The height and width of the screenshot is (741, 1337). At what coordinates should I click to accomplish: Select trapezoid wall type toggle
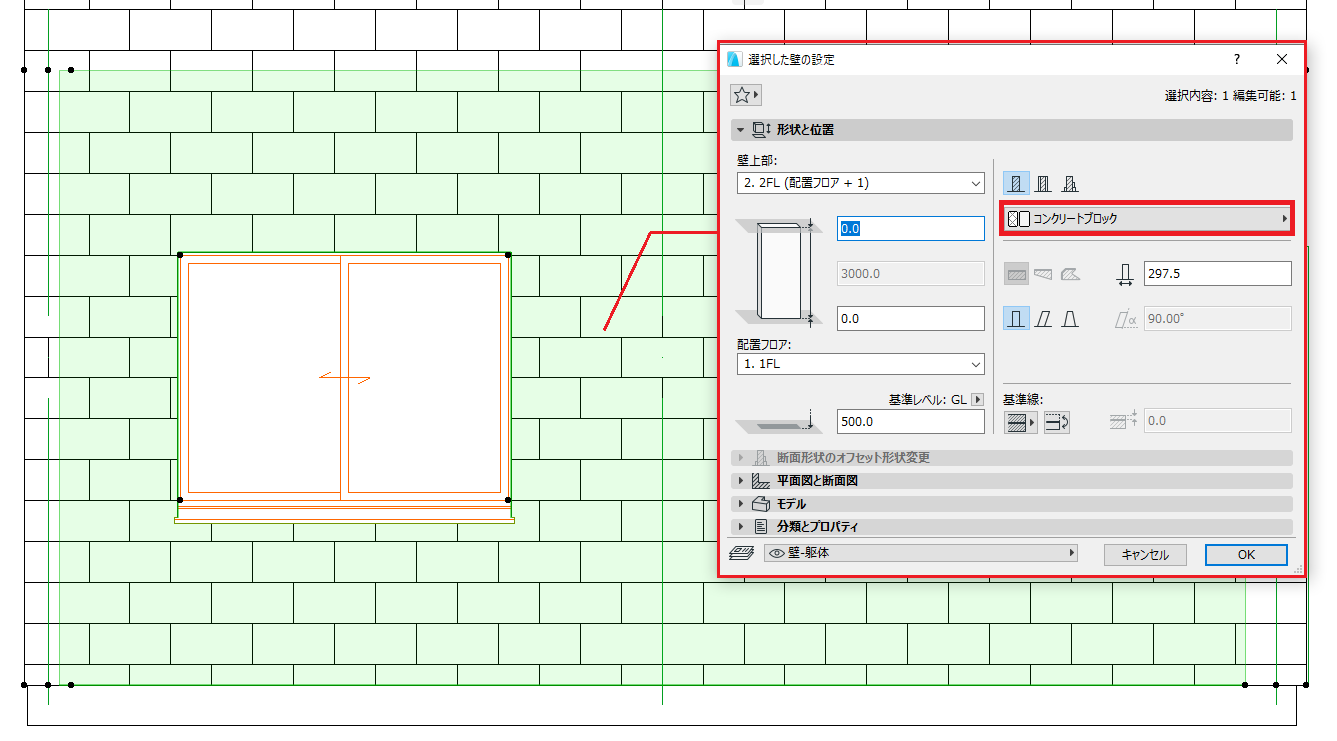tap(1043, 273)
